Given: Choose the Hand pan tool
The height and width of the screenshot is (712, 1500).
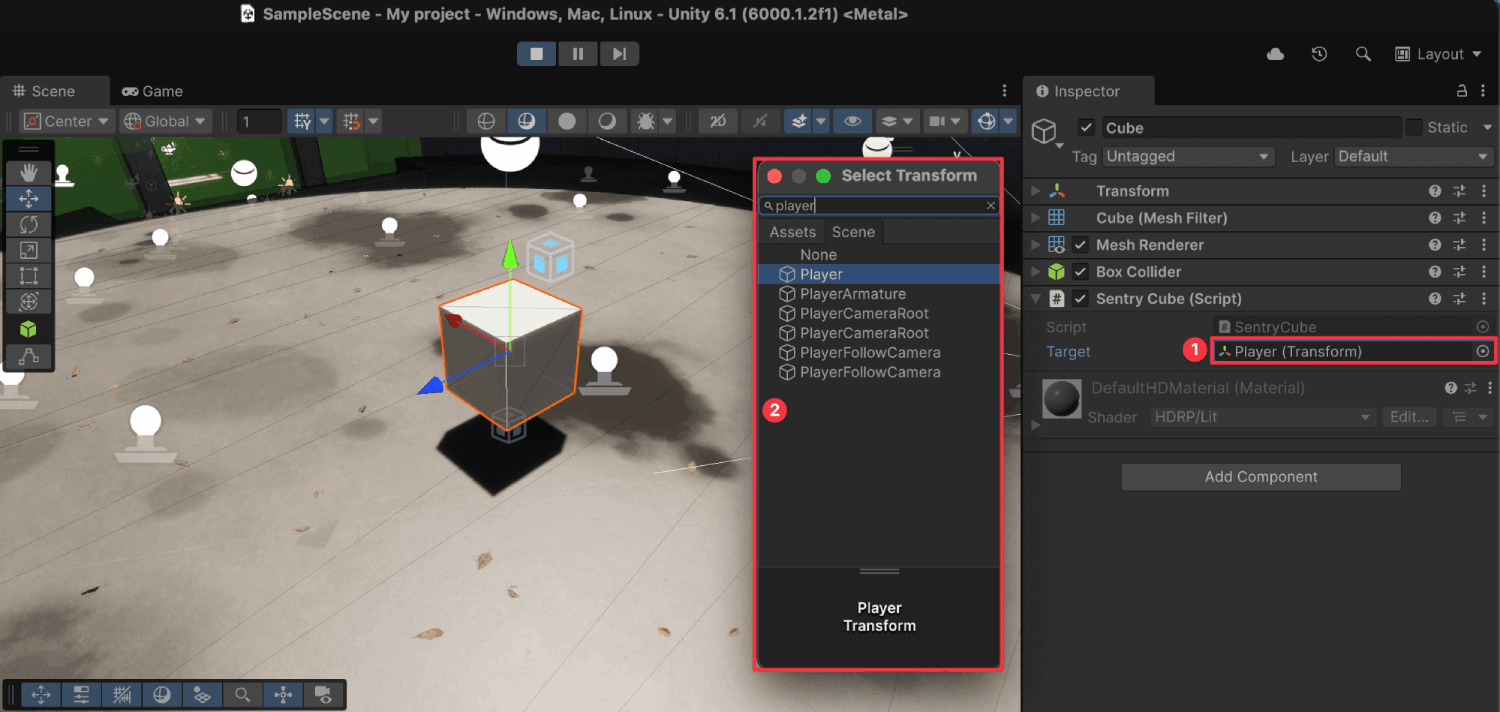Looking at the screenshot, I should tap(29, 172).
